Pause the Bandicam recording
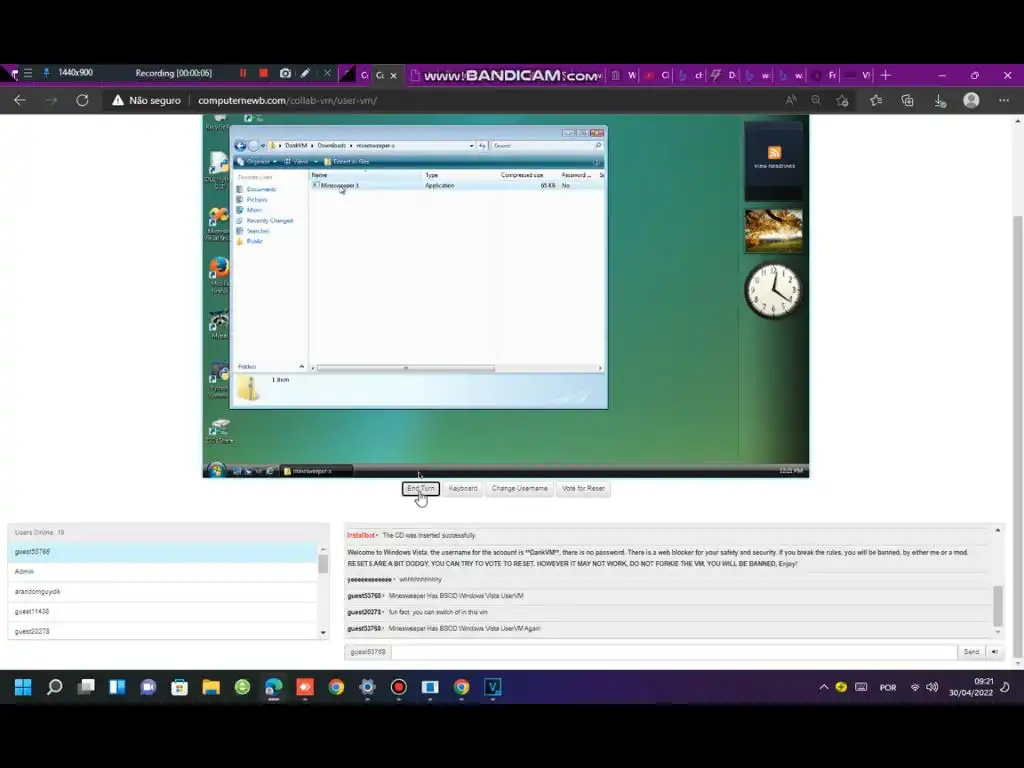The height and width of the screenshot is (768, 1024). click(243, 73)
